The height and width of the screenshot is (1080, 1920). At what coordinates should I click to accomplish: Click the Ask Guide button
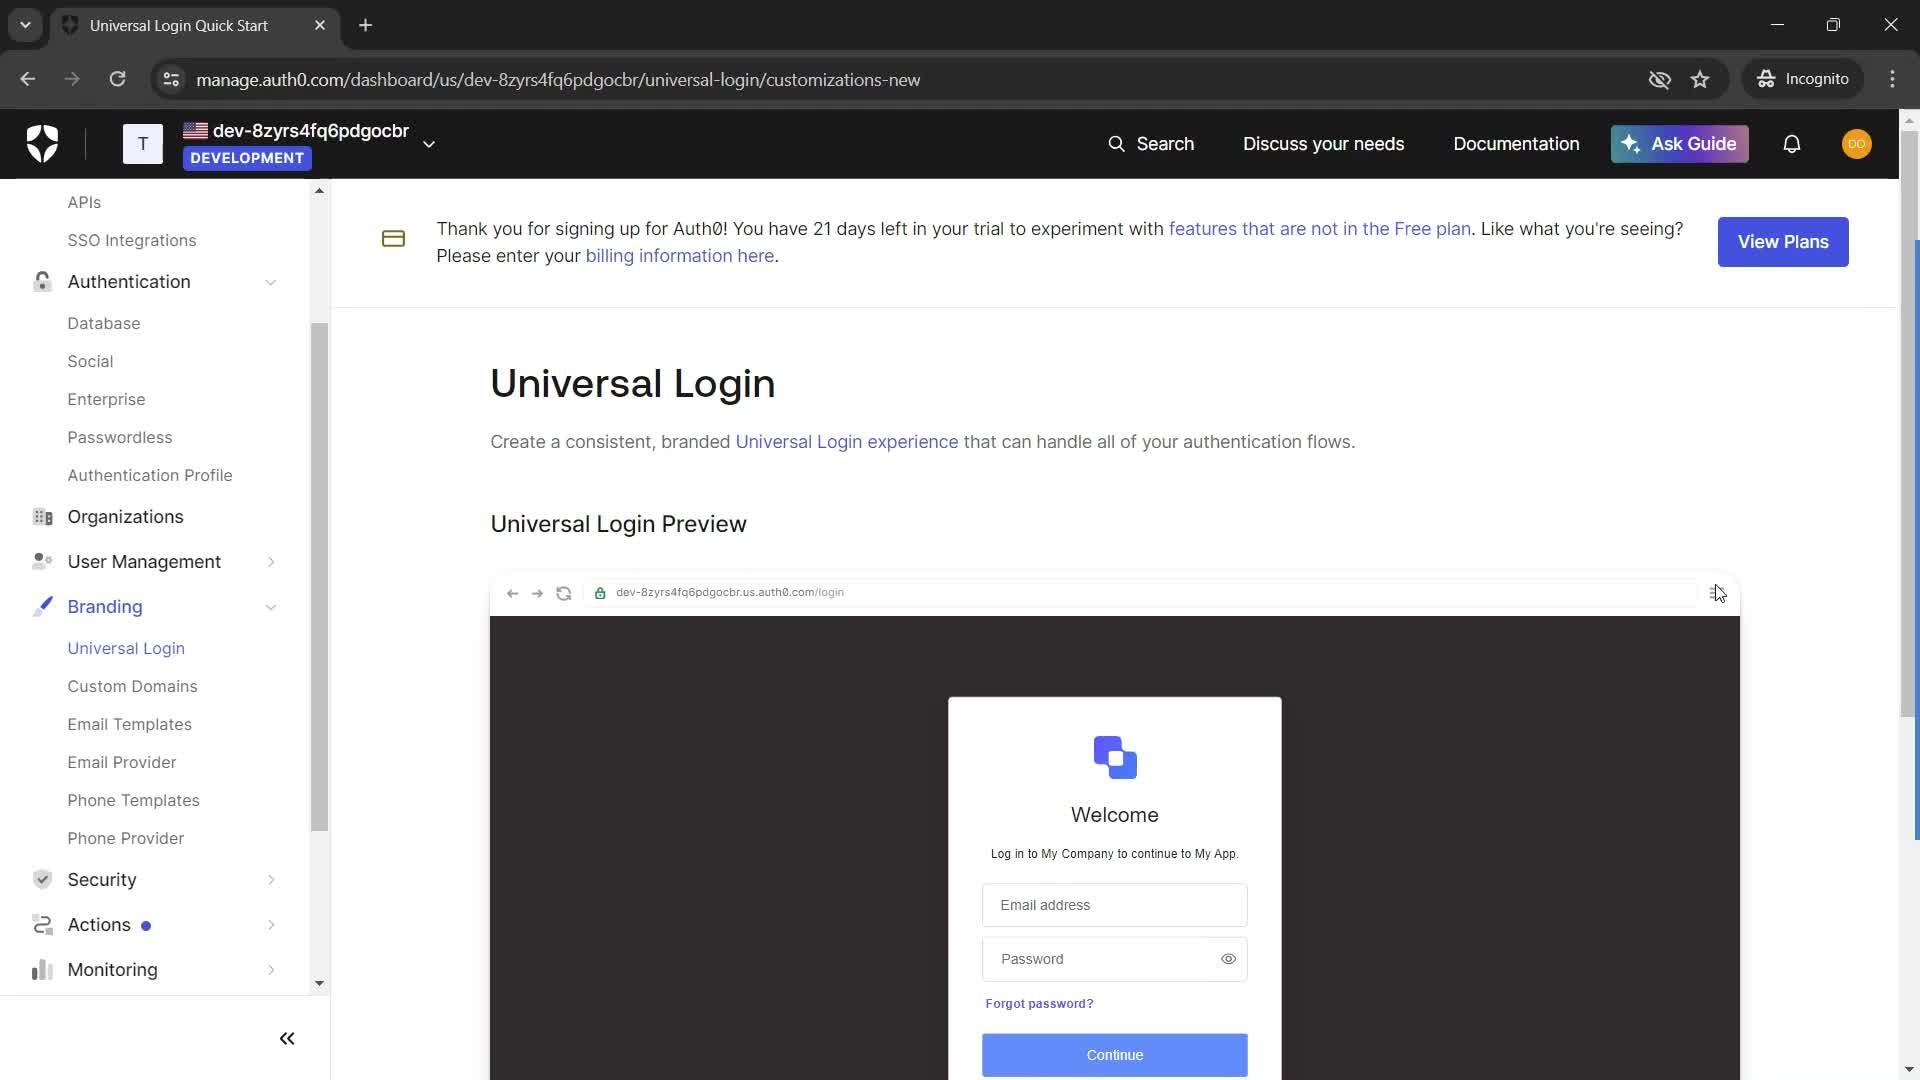[x=1680, y=144]
